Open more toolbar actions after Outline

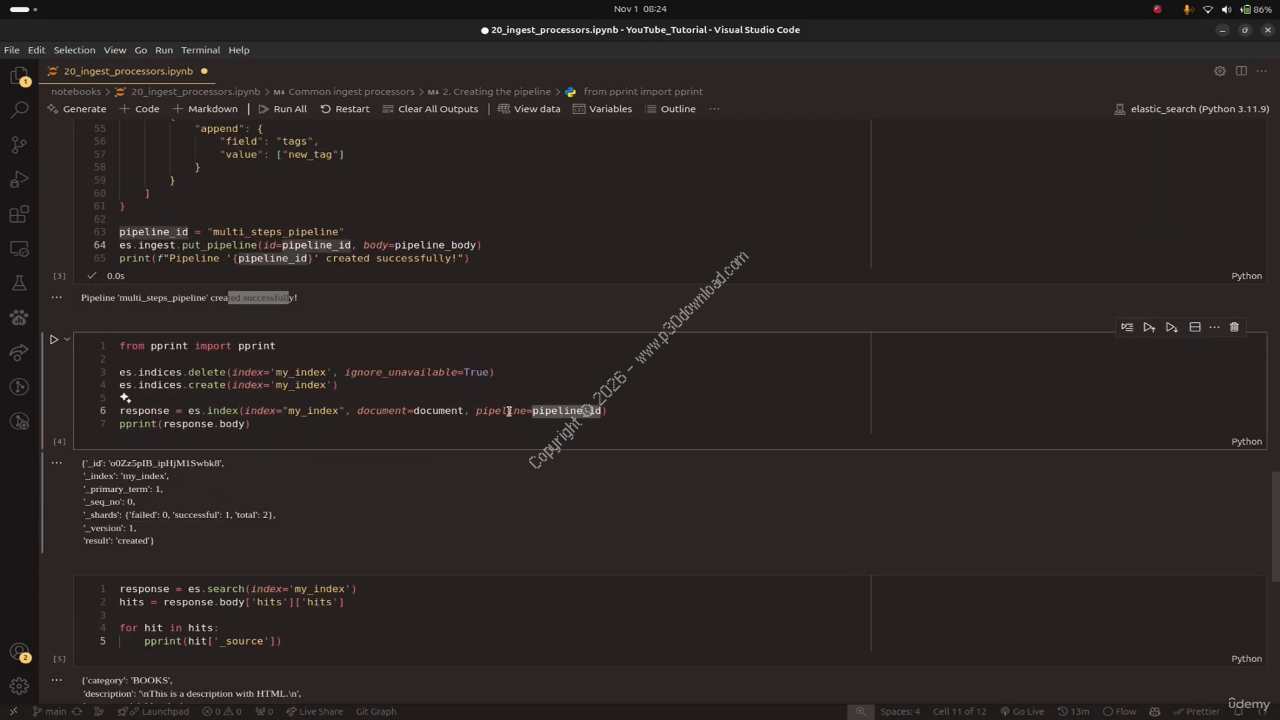coord(714,109)
